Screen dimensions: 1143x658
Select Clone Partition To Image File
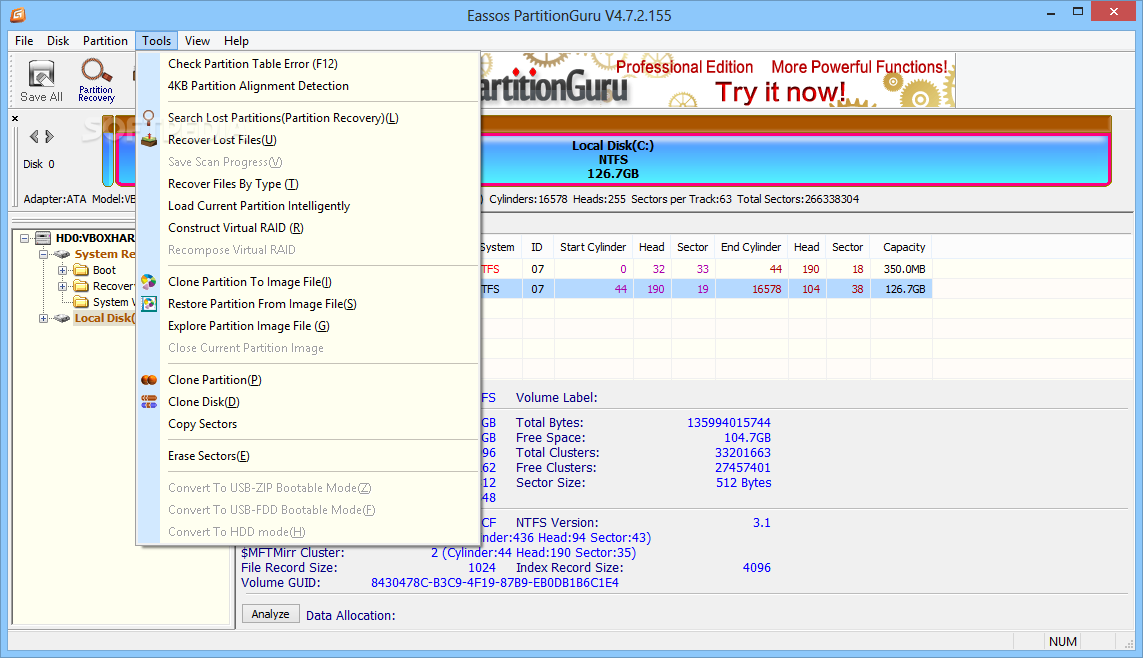250,282
